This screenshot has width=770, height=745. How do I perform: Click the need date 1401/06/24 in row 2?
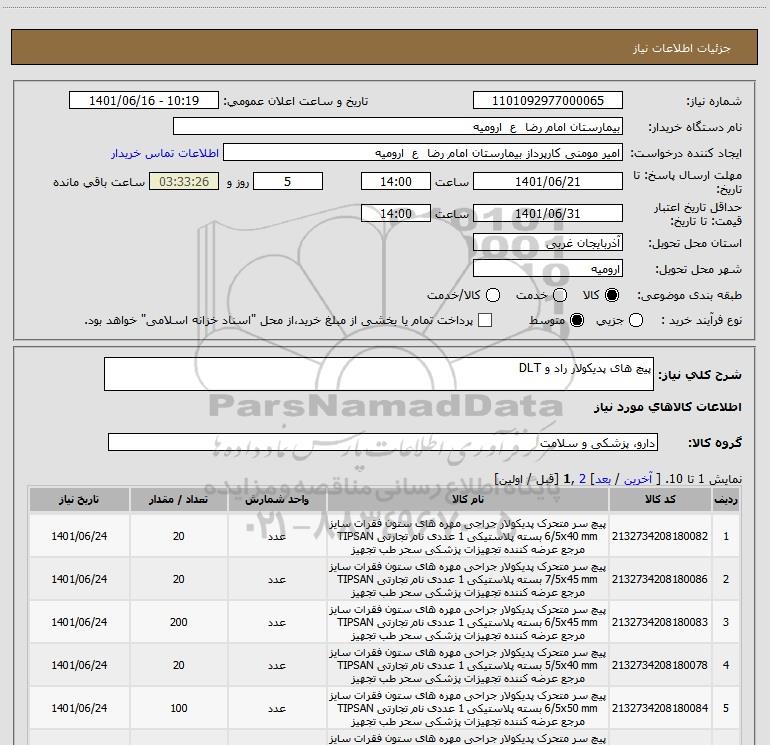79,579
